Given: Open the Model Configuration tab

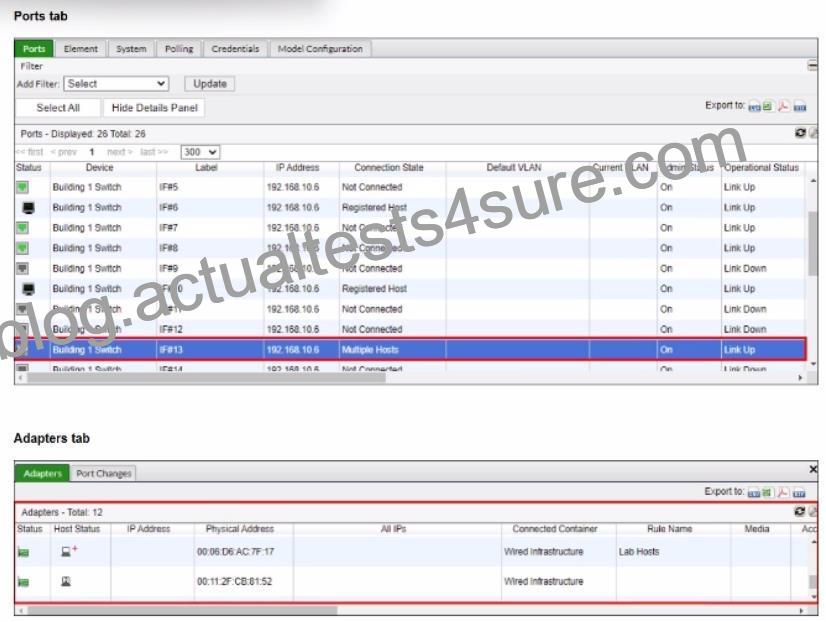Looking at the screenshot, I should (x=320, y=48).
